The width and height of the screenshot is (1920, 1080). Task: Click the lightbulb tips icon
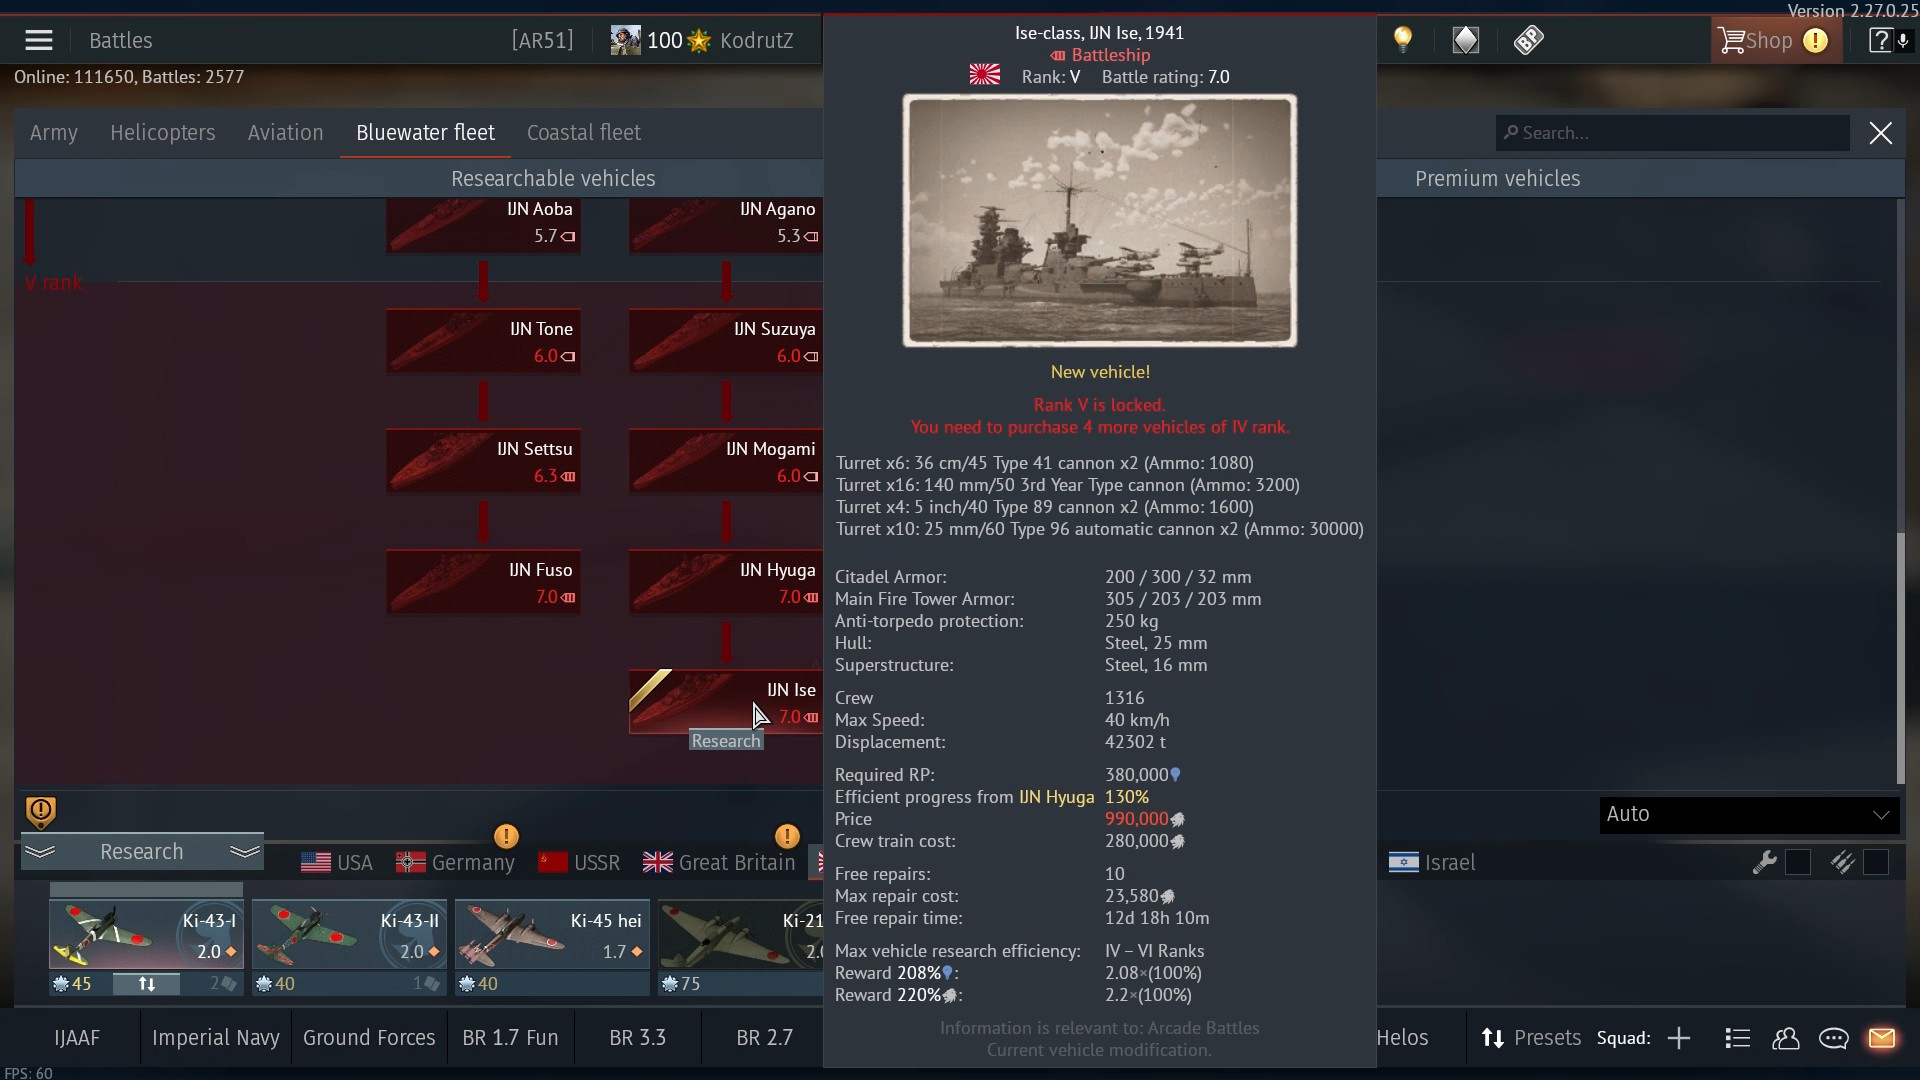[x=1403, y=40]
